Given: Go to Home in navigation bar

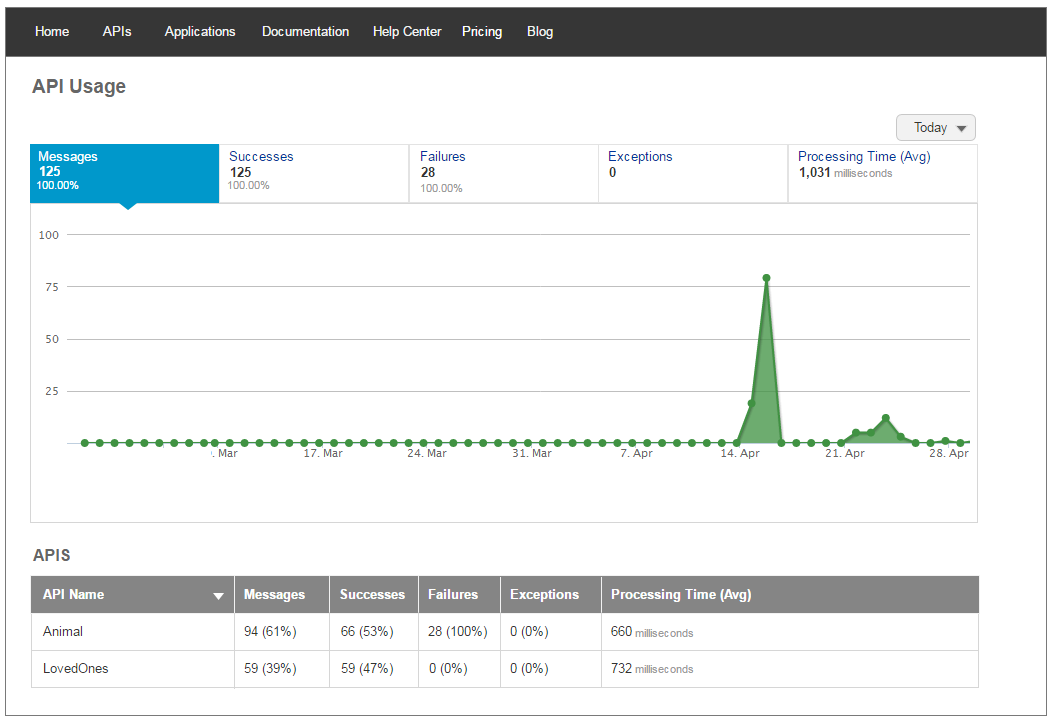Looking at the screenshot, I should coord(52,31).
